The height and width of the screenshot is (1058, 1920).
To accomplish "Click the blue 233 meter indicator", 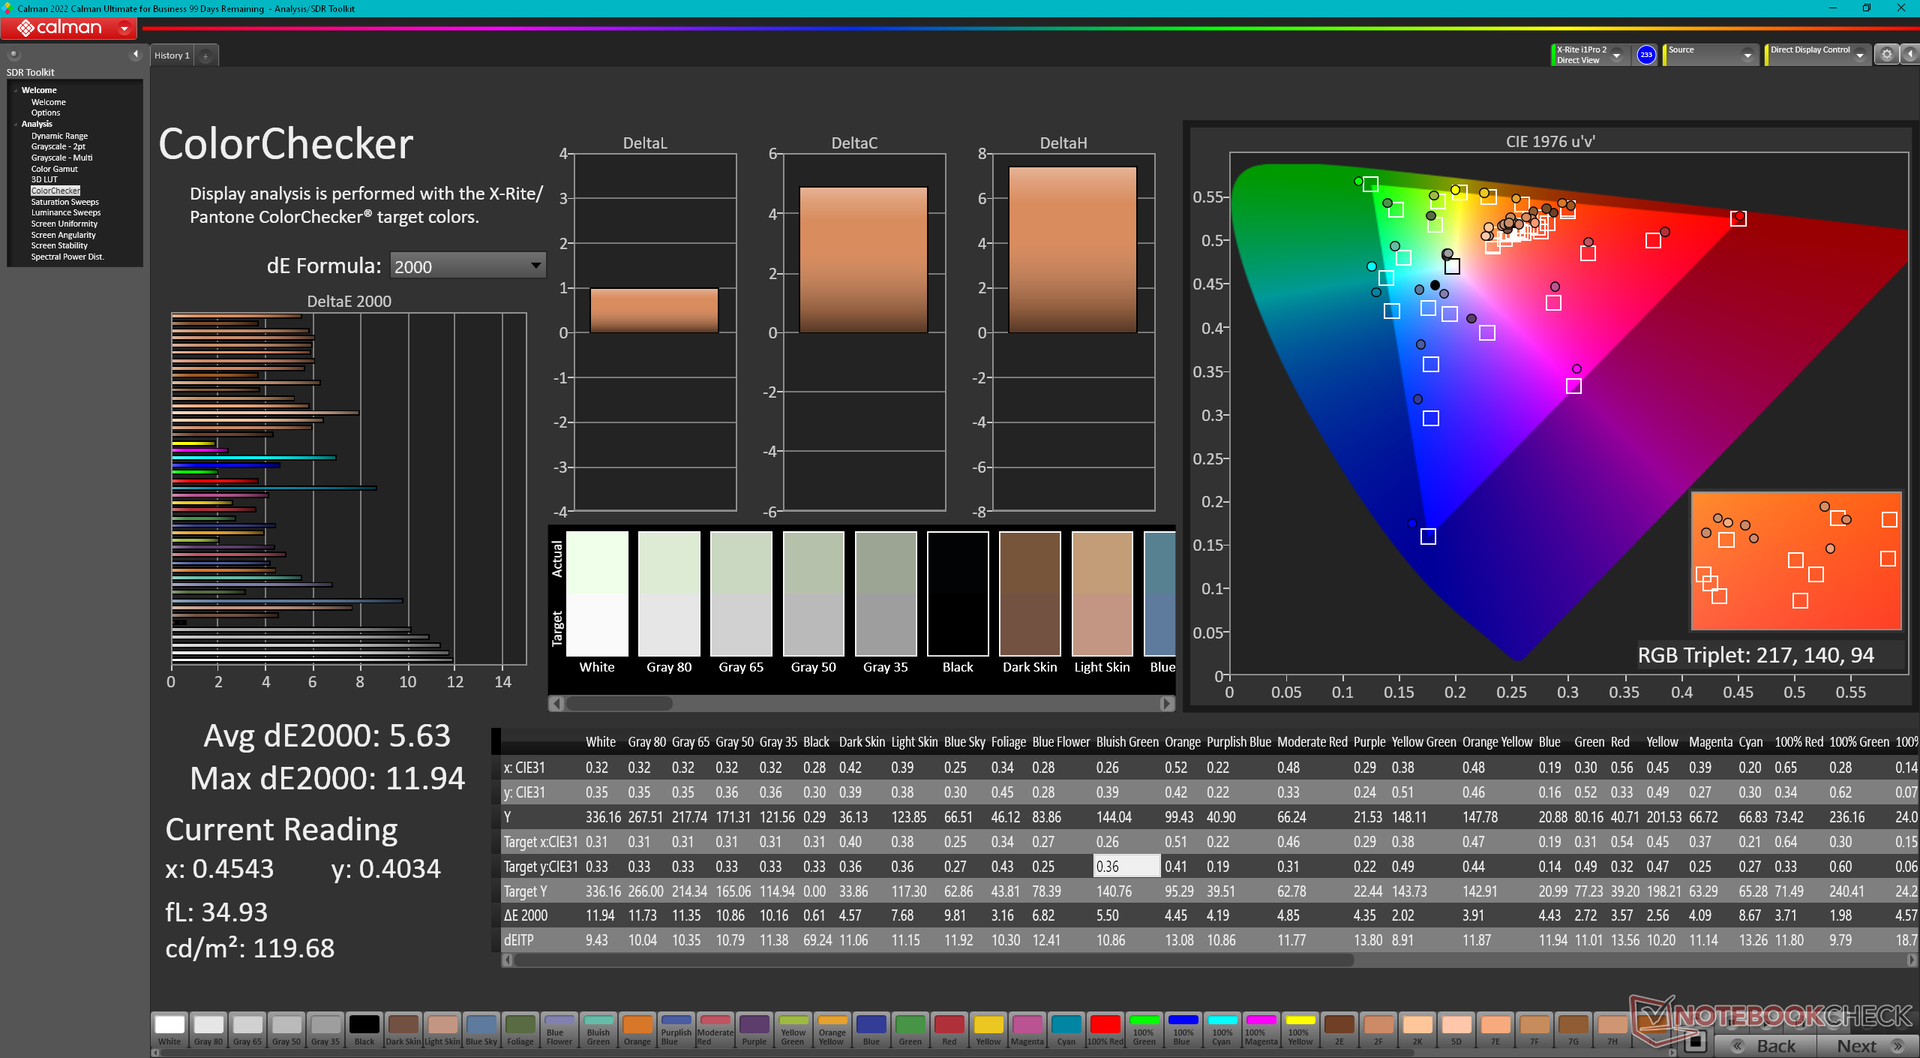I will 1646,55.
